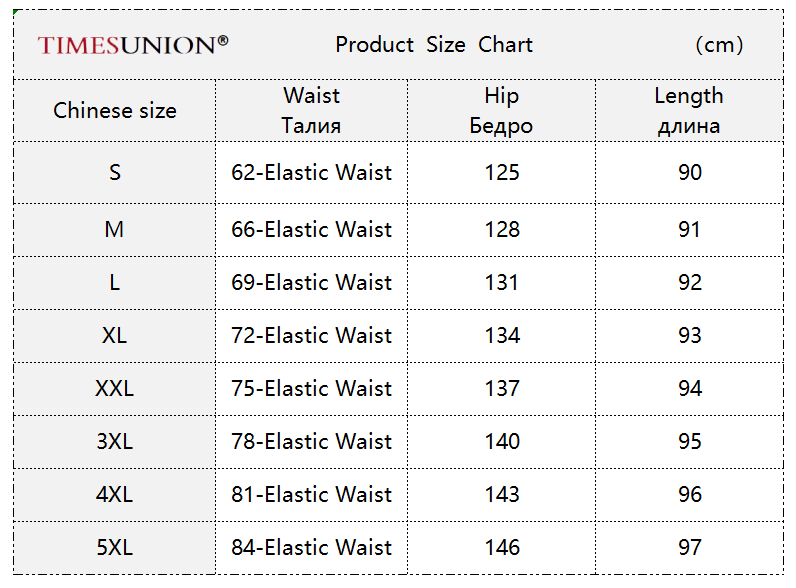Image resolution: width=796 pixels, height=588 pixels.
Task: Click the (cm) unit label
Action: (719, 45)
